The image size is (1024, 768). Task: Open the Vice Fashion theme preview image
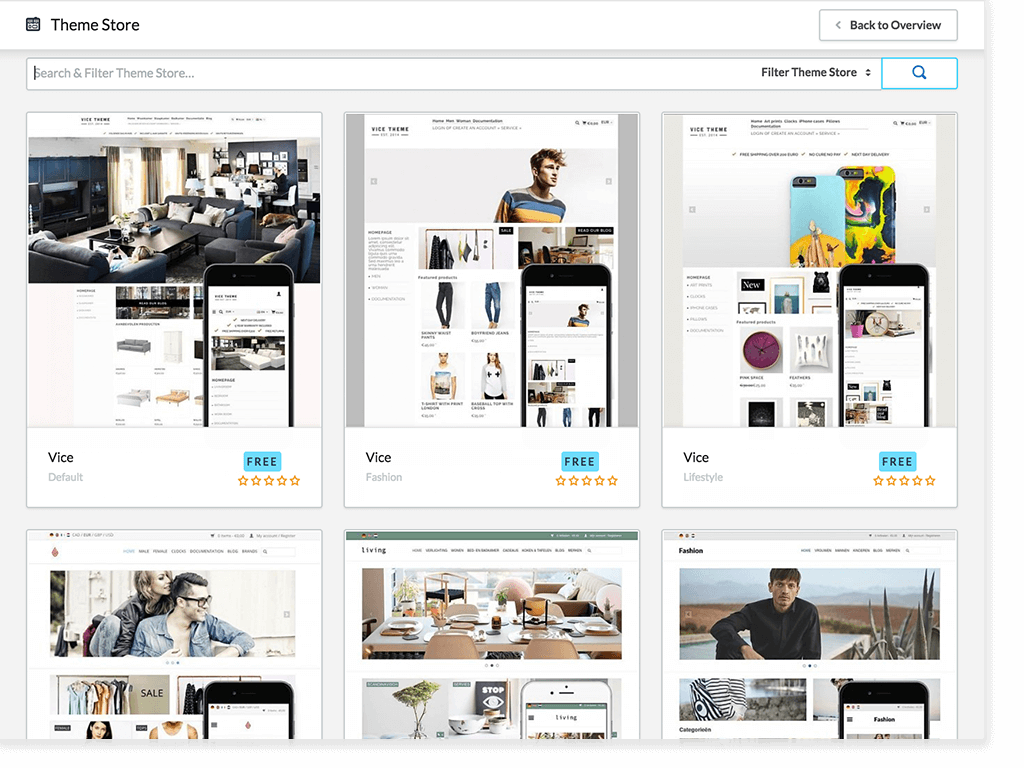click(x=492, y=270)
